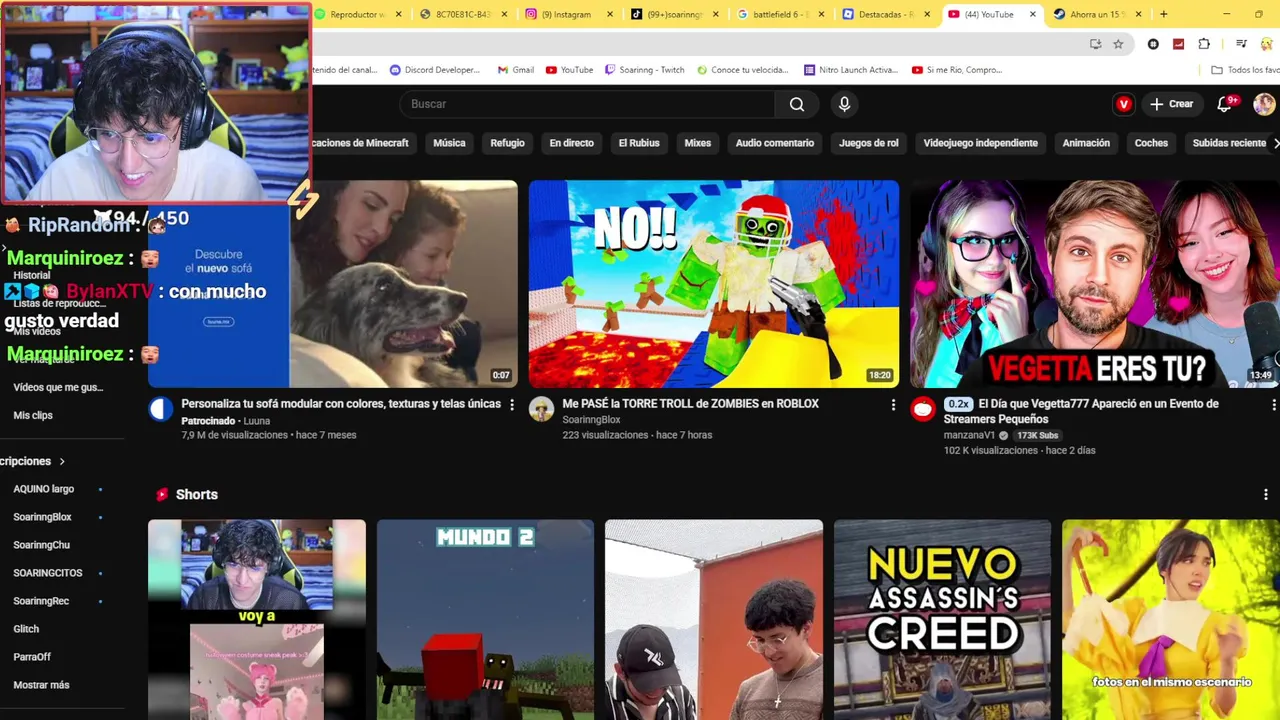Screen dimensions: 1280x720
Task: Open the sofá modular ad thumbnail
Action: tap(333, 284)
